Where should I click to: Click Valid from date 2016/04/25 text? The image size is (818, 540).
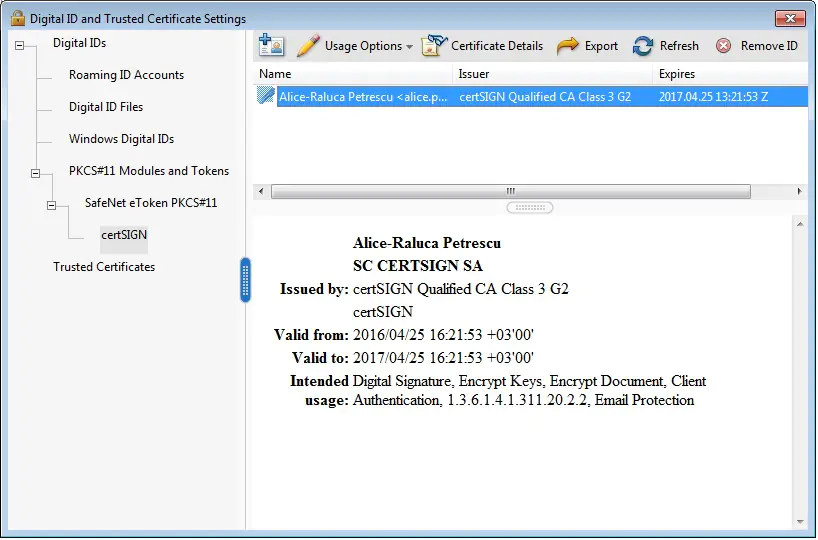[x=443, y=335]
